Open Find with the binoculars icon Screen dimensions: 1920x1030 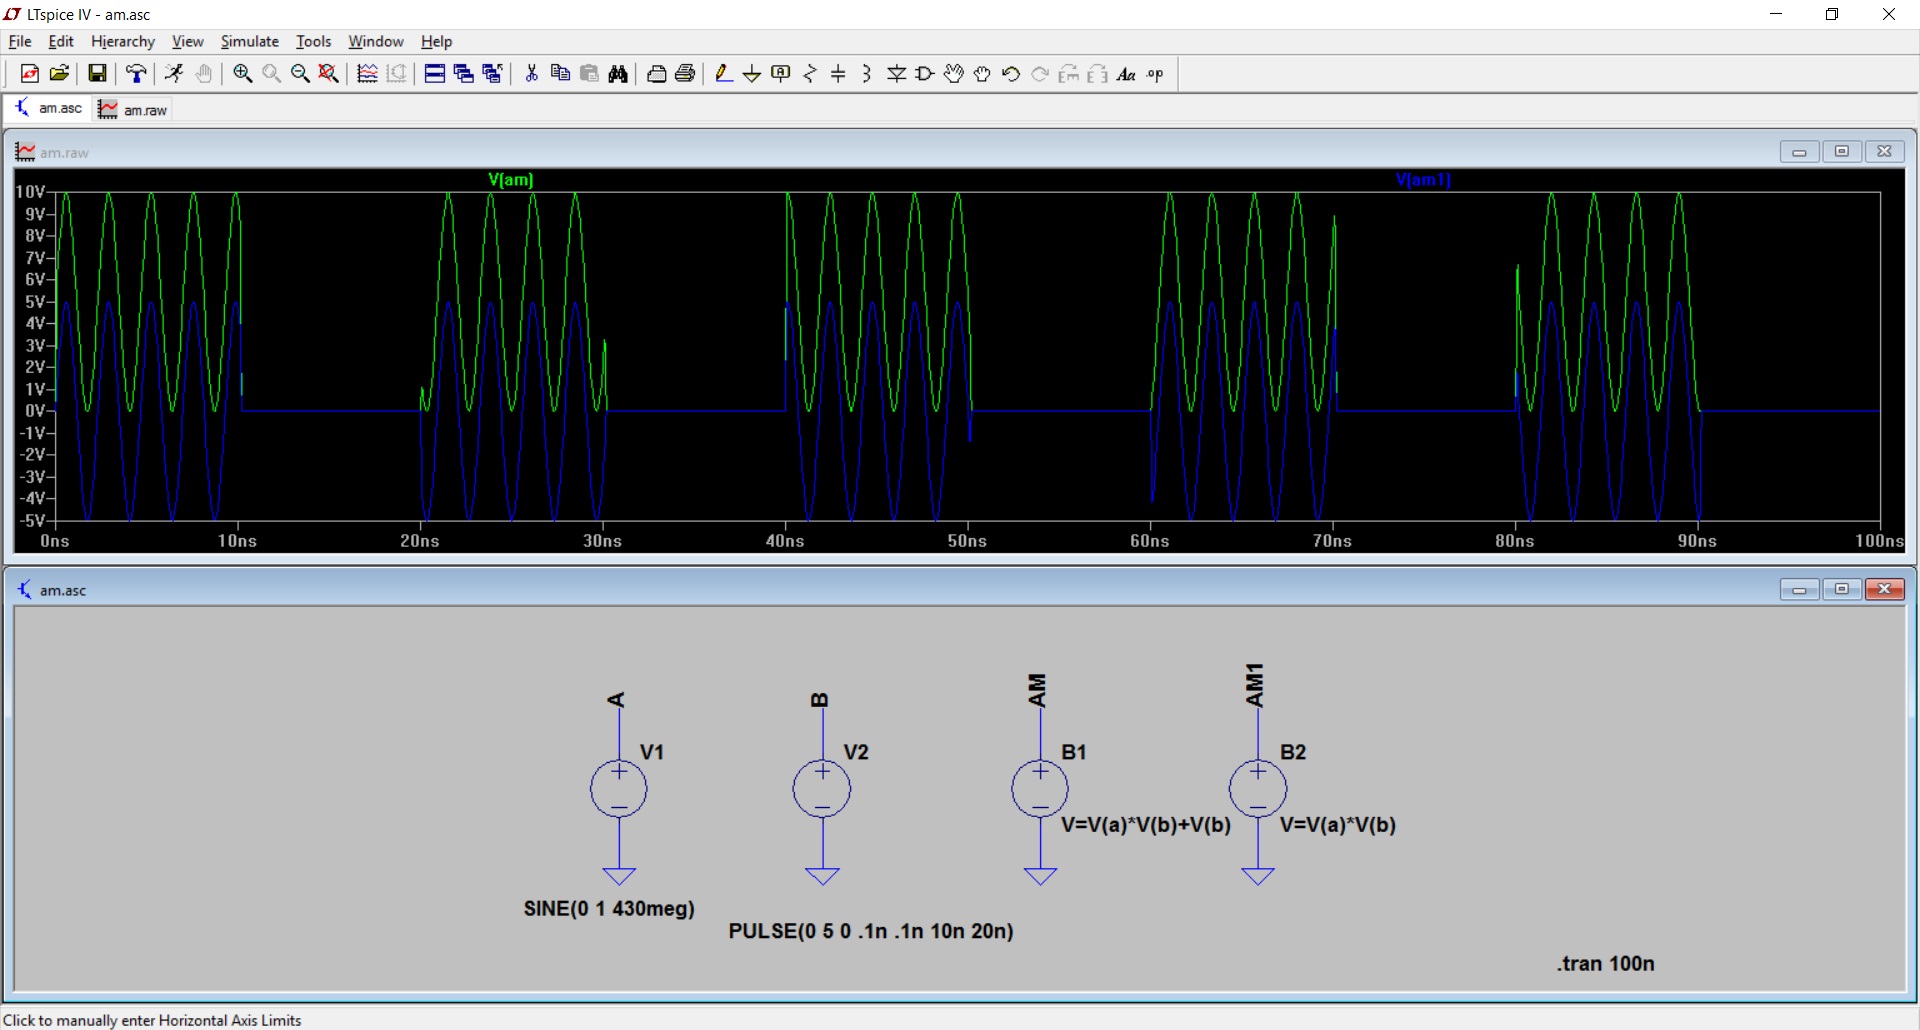point(618,74)
